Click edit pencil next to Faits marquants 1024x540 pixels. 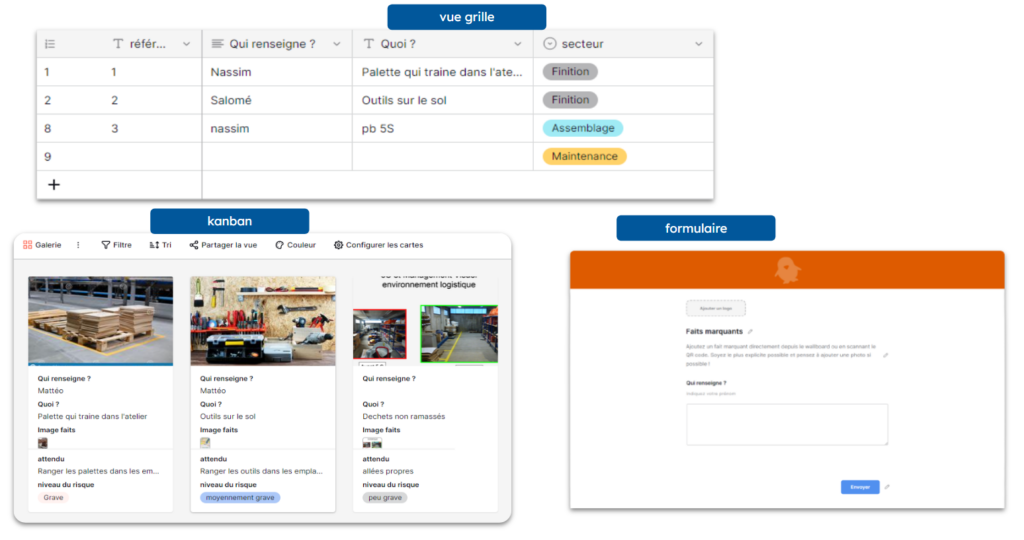(x=750, y=332)
